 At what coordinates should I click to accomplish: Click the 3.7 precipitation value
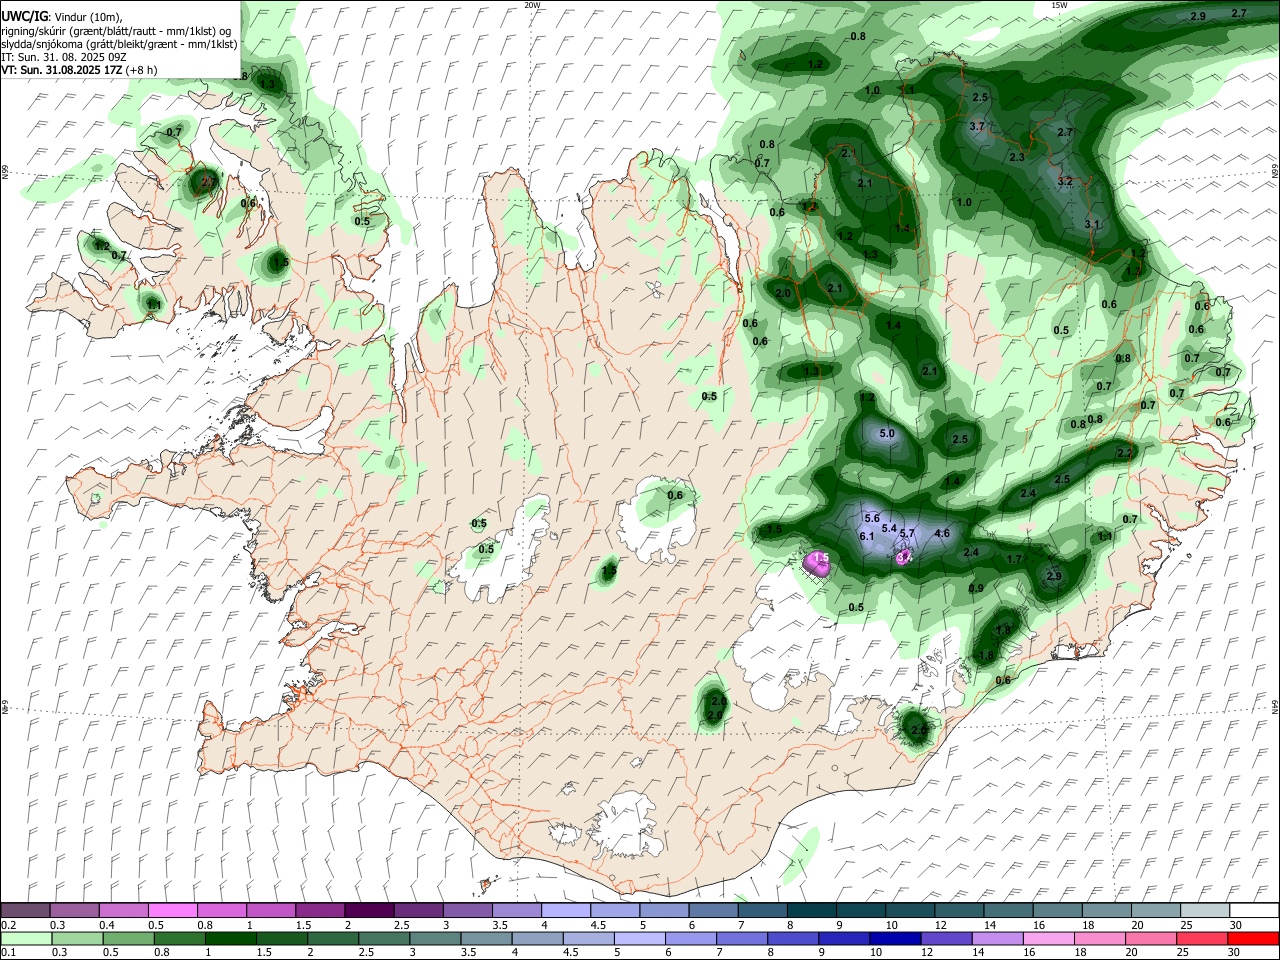pyautogui.click(x=978, y=127)
